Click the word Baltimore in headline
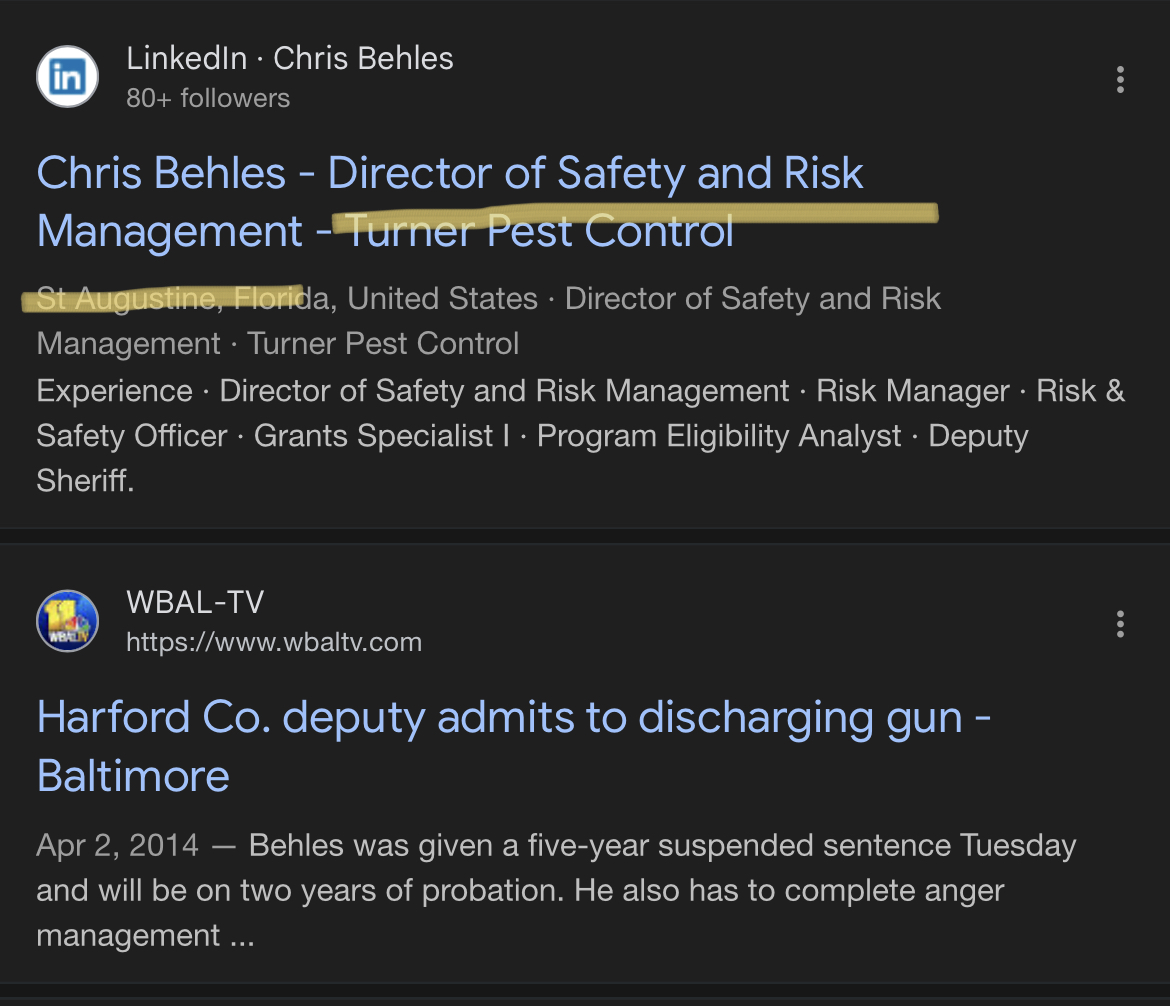Screen dimensions: 1170x1006 (x=133, y=775)
